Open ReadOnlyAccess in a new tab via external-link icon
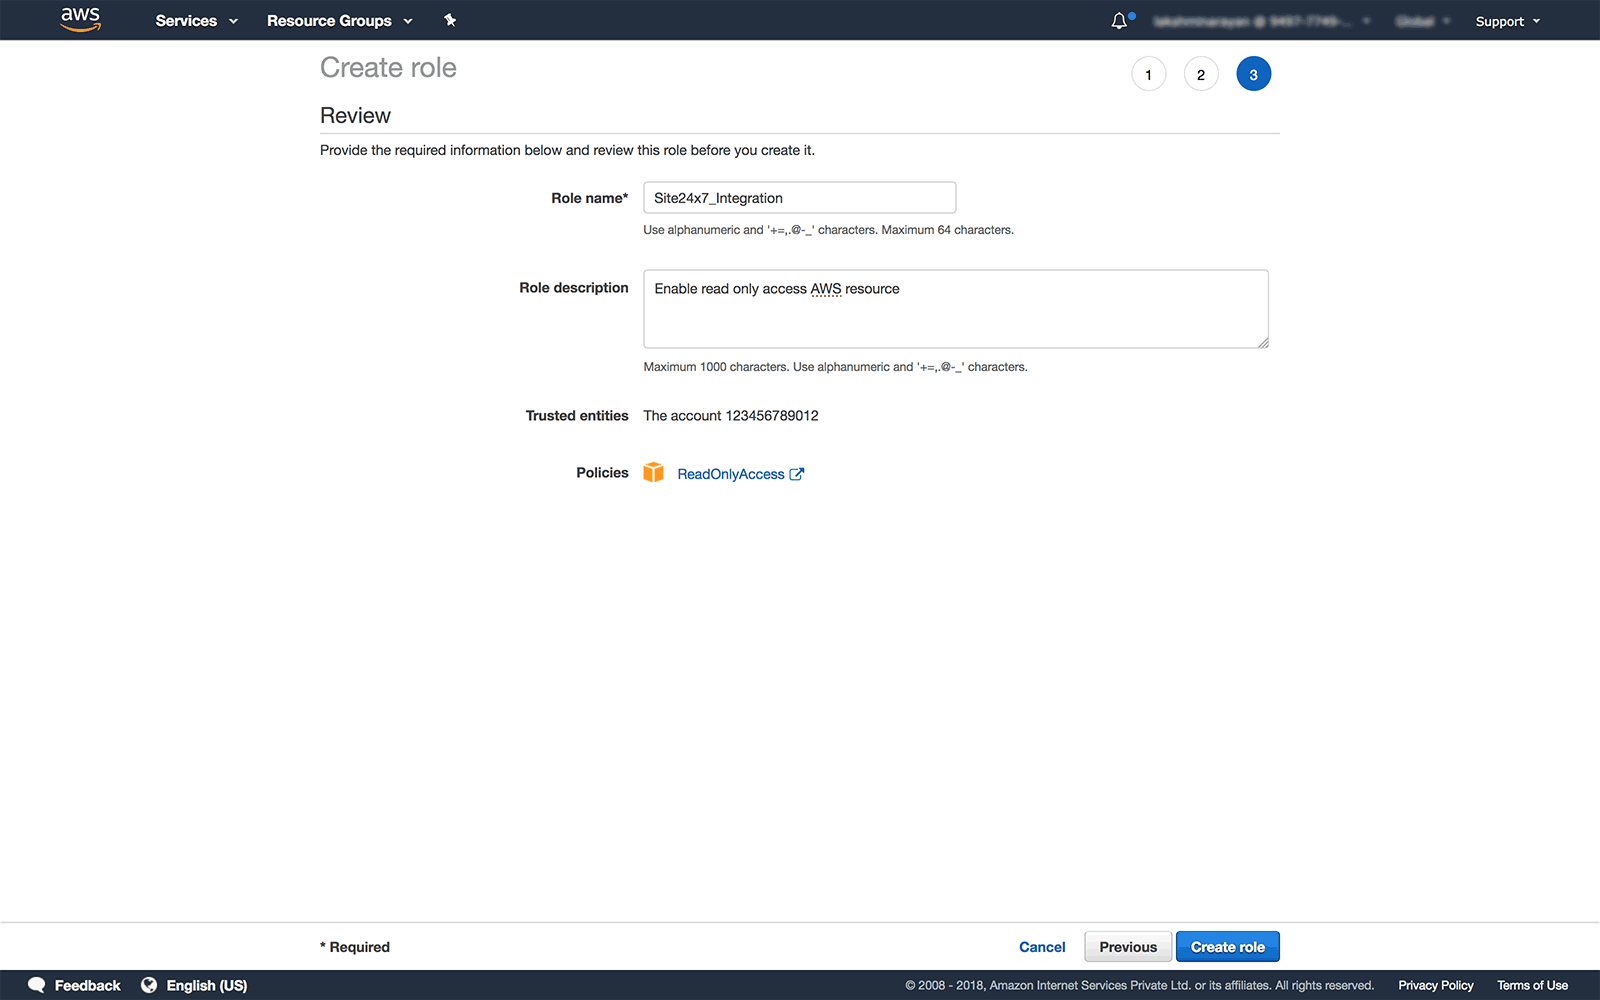 click(796, 474)
